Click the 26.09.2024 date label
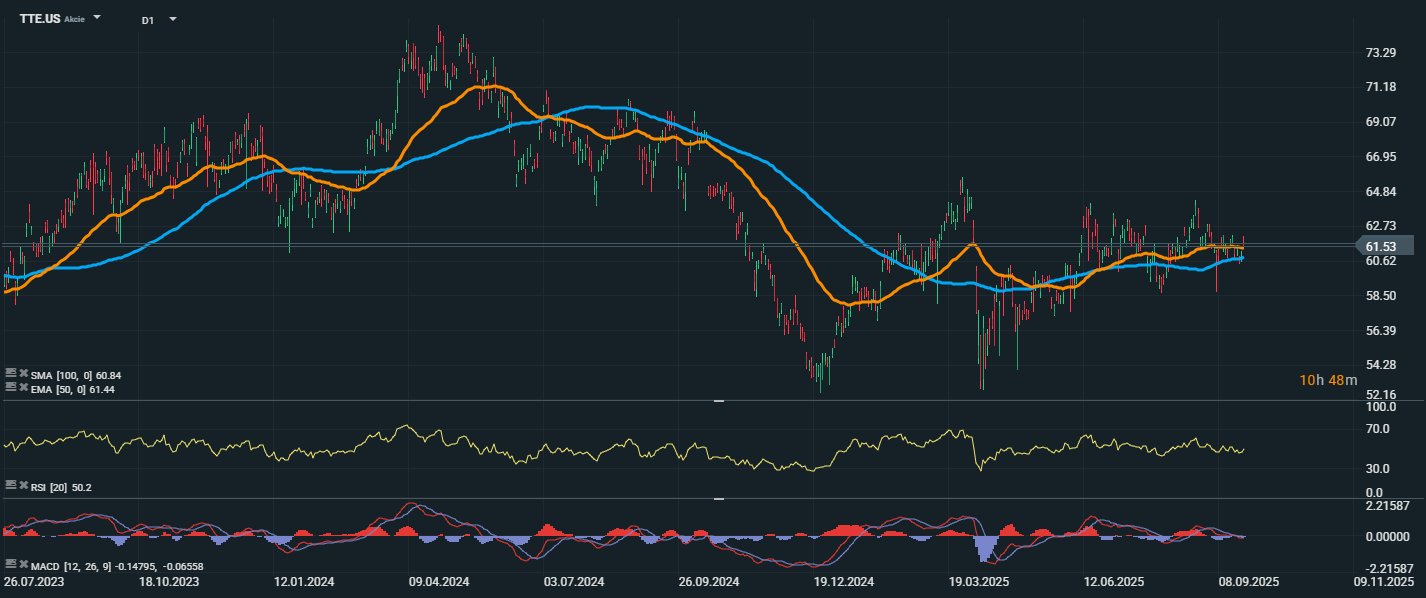Screen dimensions: 1426x598 coord(708,581)
